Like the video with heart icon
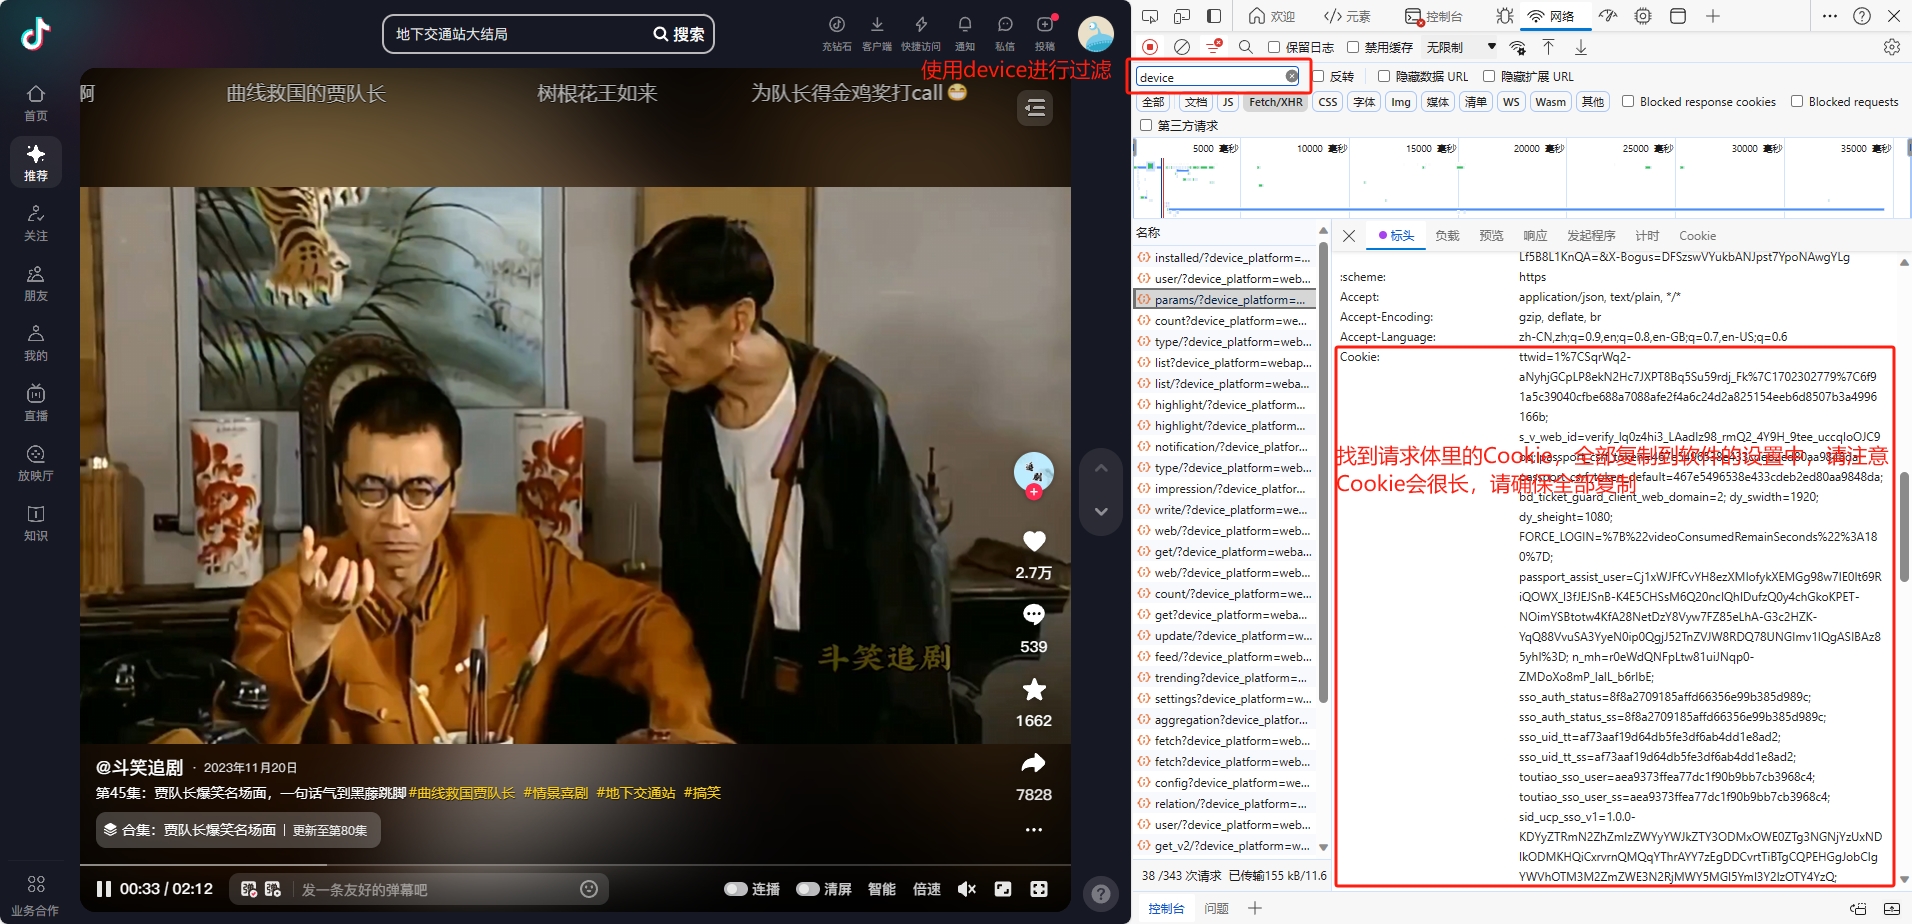The height and width of the screenshot is (924, 1912). 1034,541
